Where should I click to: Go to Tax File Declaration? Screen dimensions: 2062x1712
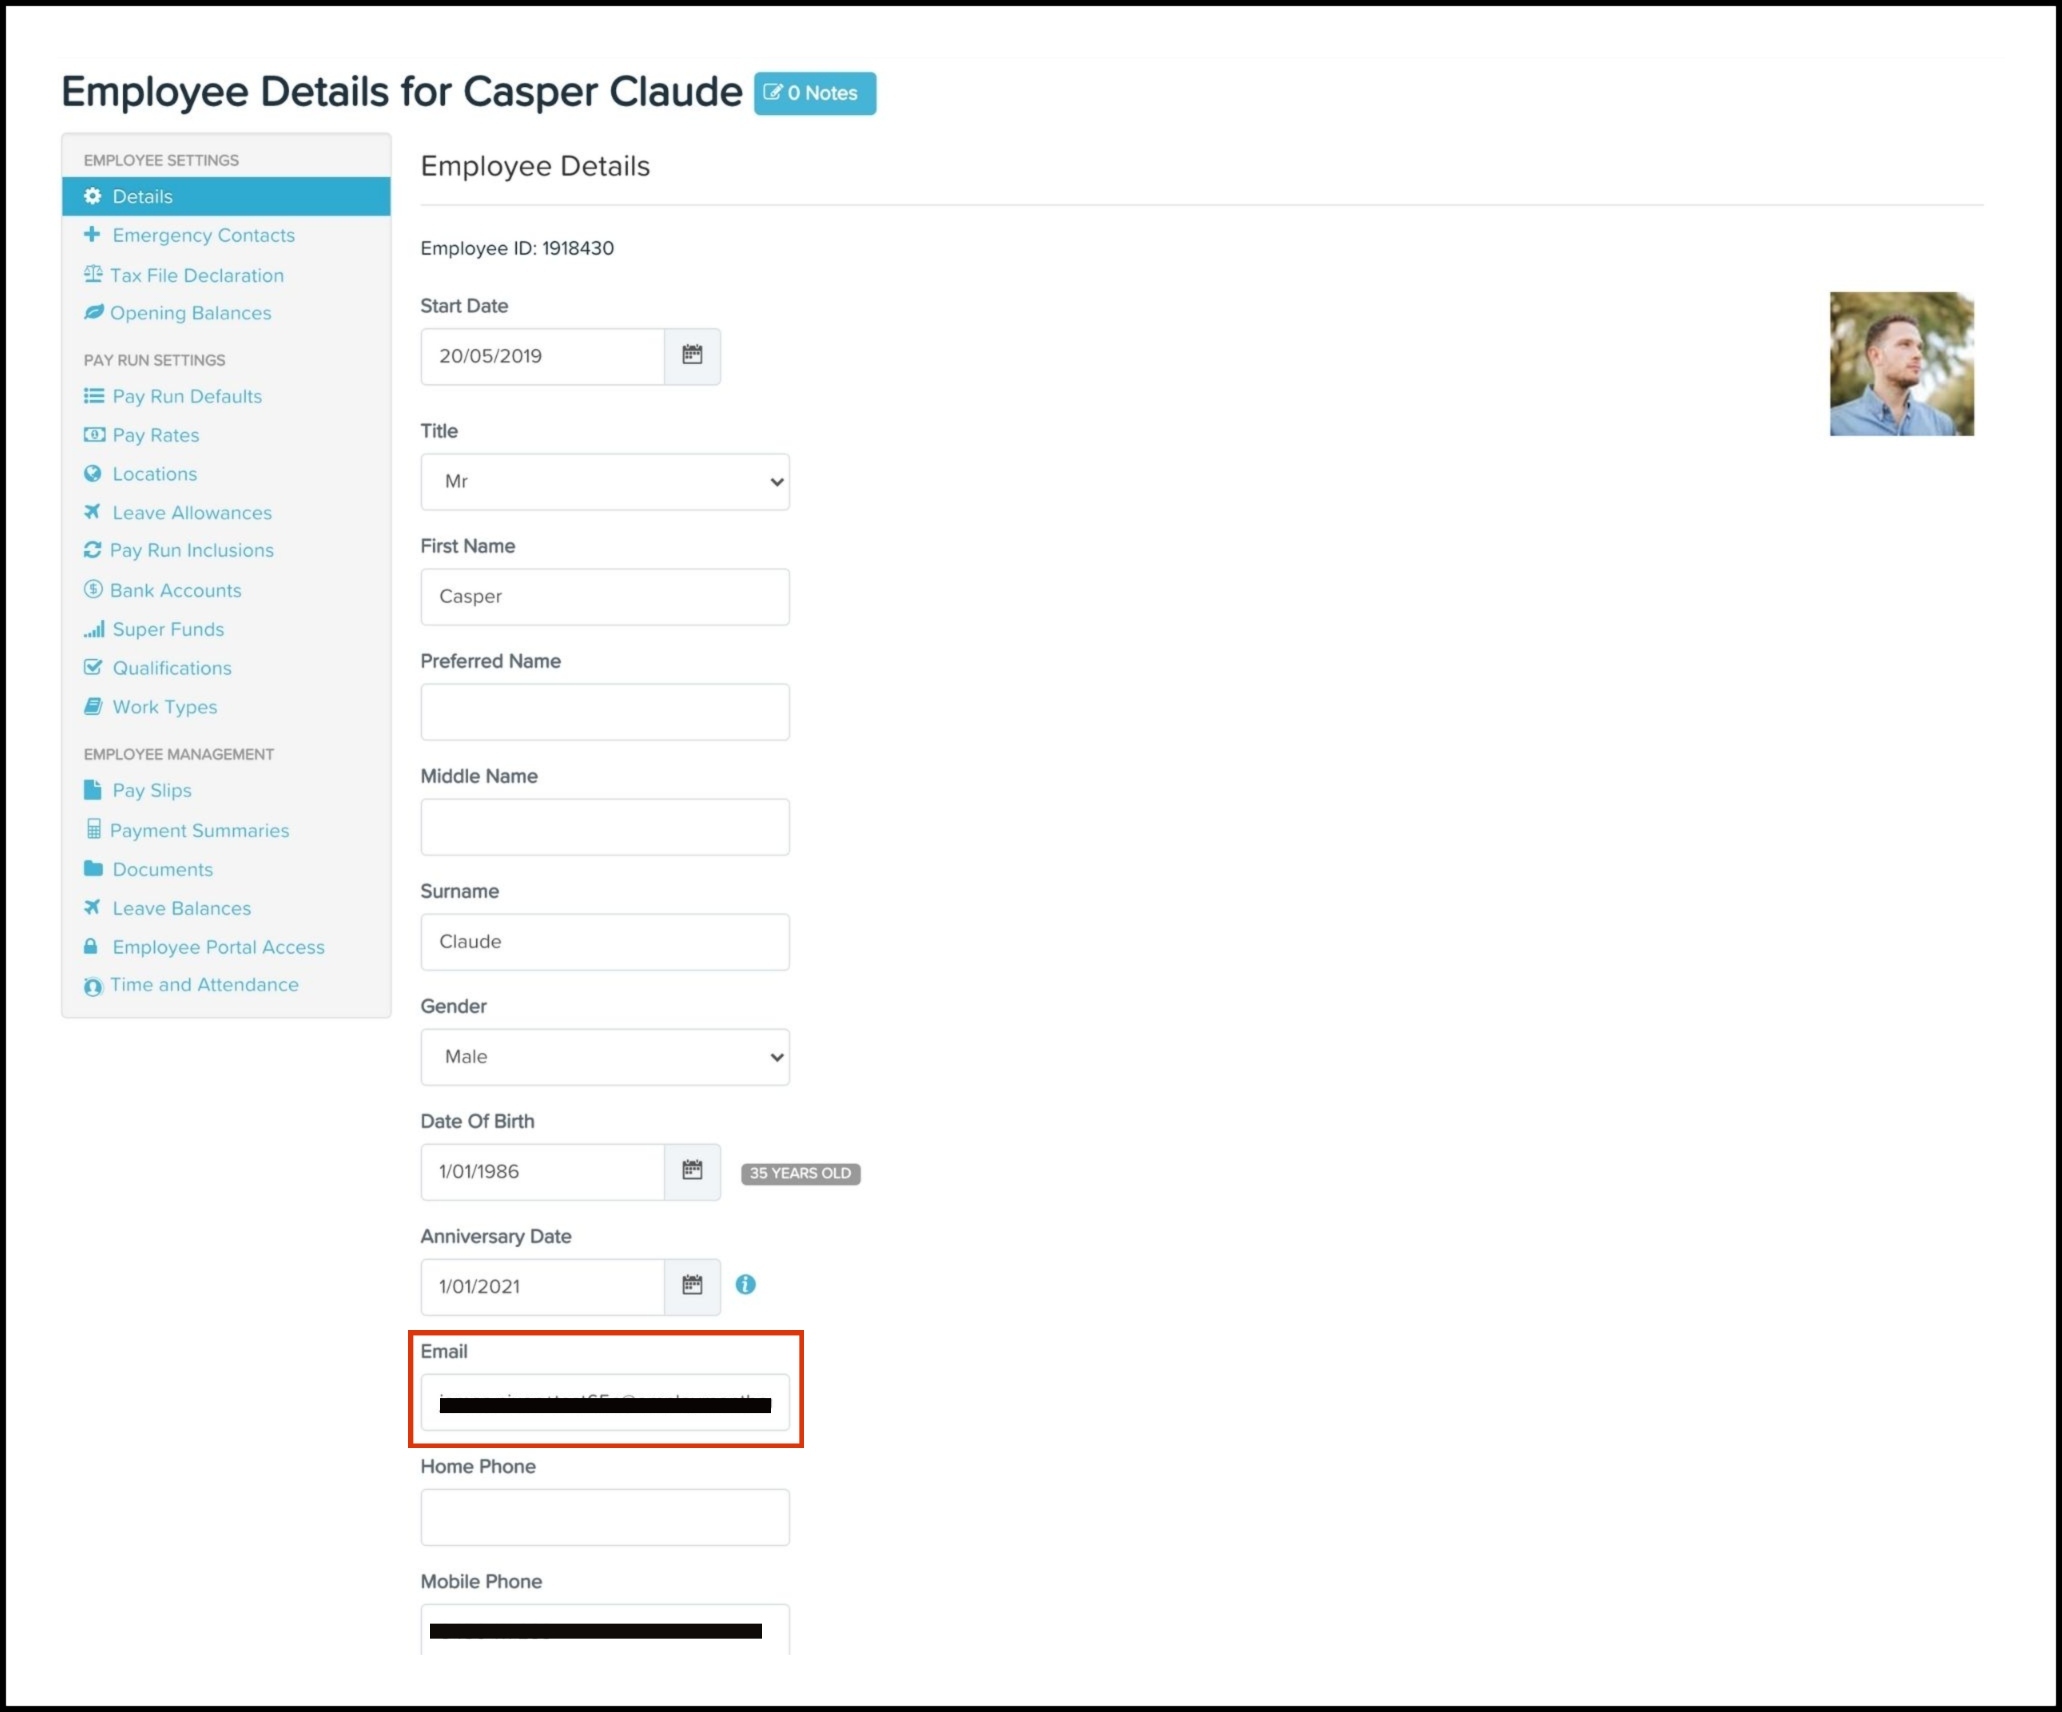pos(196,275)
